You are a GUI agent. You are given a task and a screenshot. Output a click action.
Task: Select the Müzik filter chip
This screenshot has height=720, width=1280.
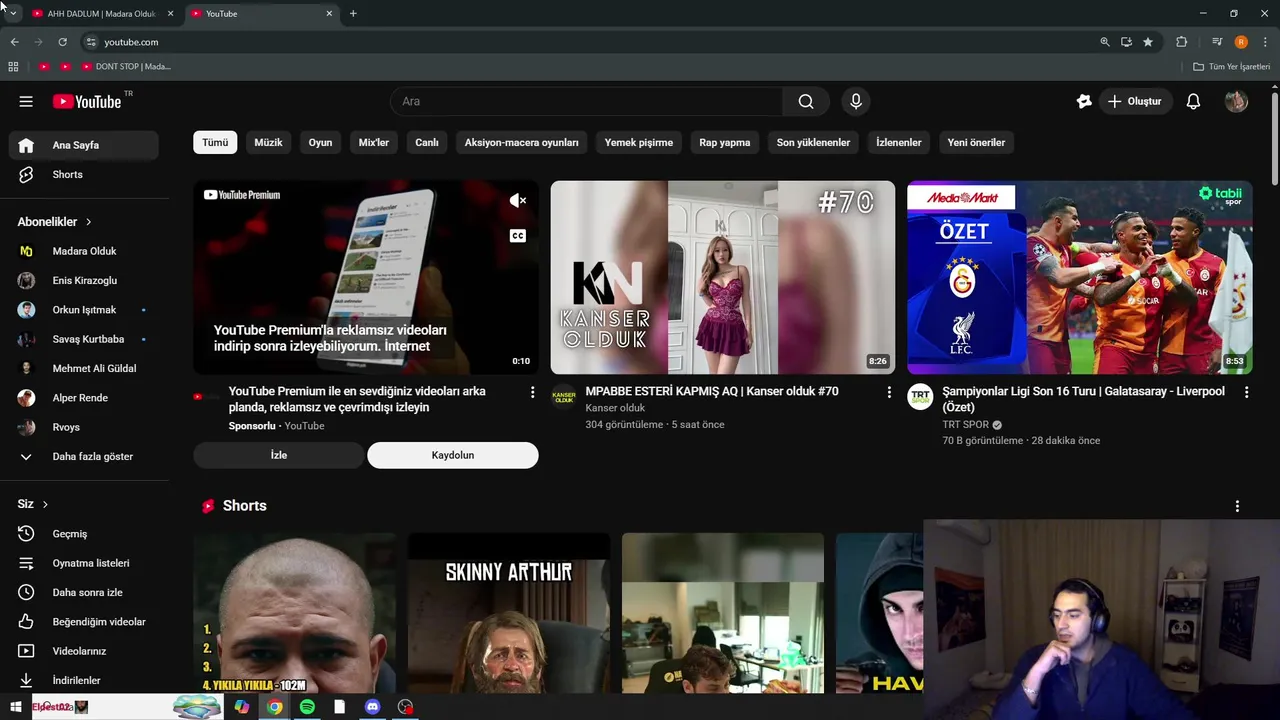[x=268, y=142]
